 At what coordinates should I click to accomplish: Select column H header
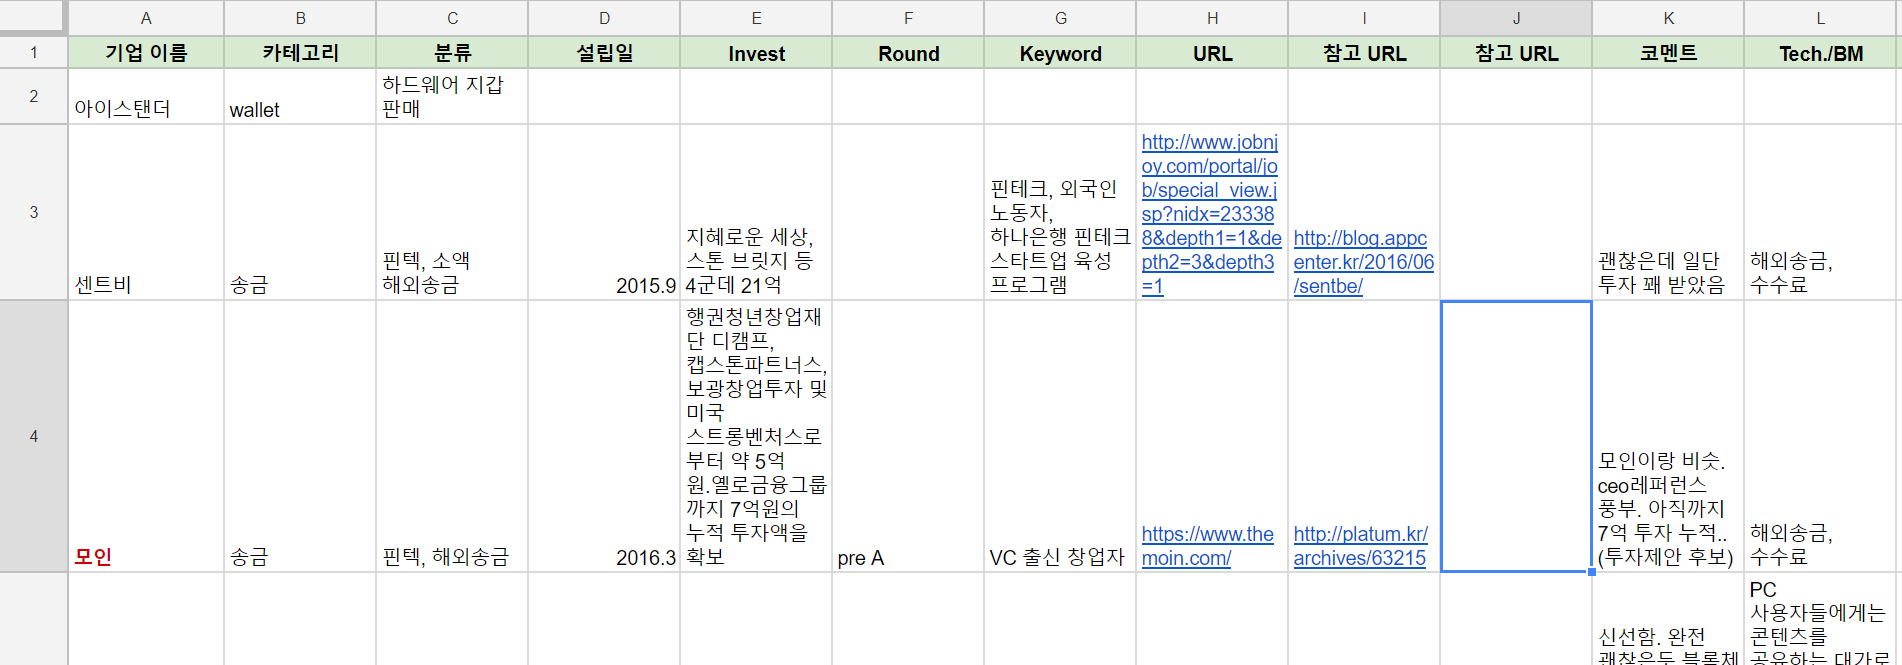[x=1212, y=18]
